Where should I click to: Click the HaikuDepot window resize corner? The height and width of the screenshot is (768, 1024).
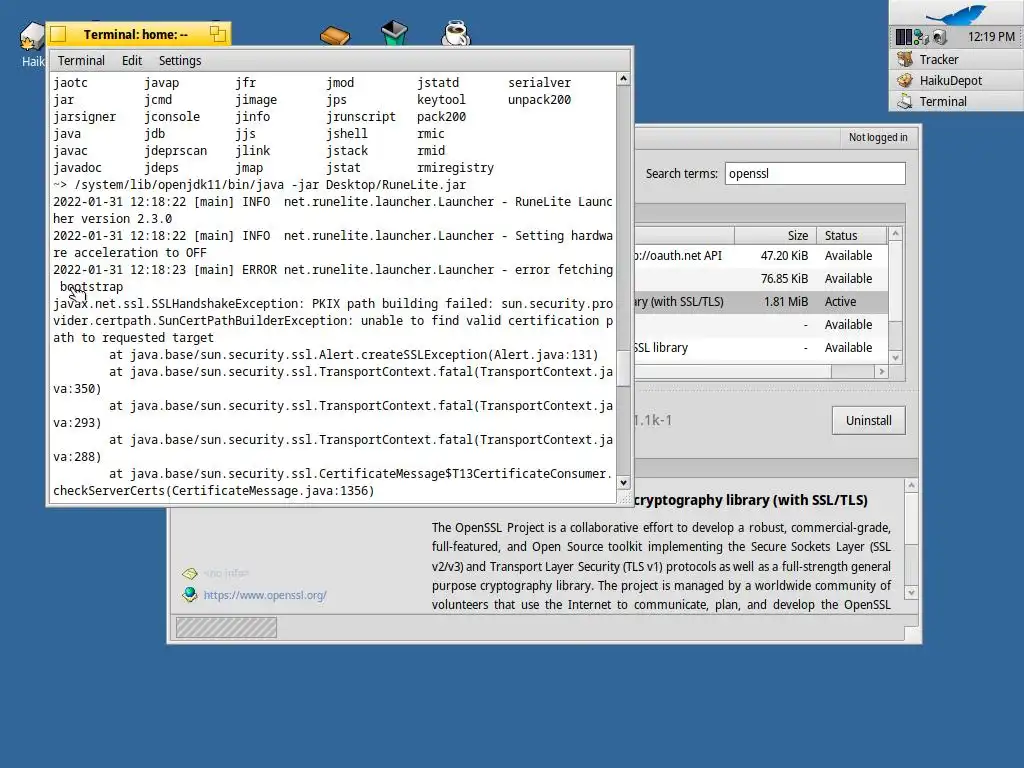pyautogui.click(x=913, y=635)
